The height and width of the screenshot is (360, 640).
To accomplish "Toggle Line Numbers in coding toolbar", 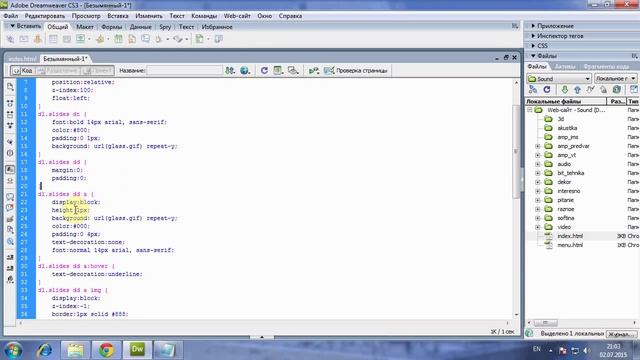I will 10,169.
